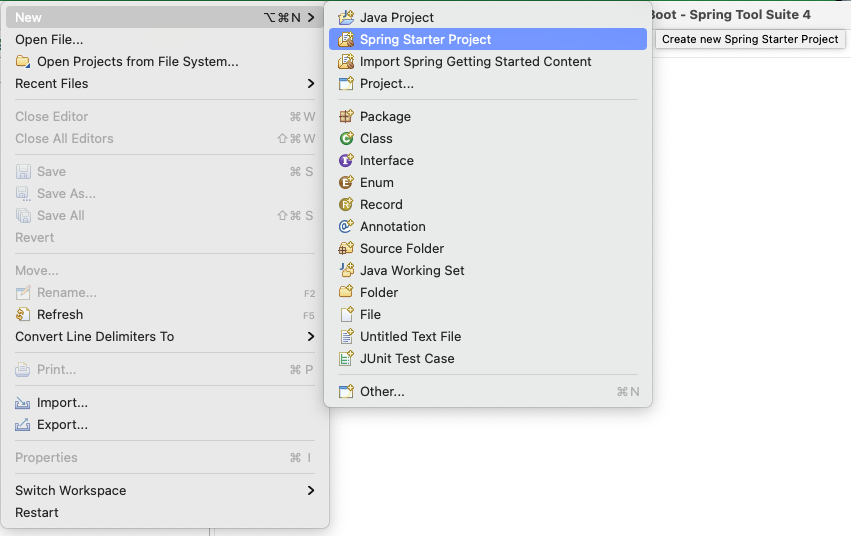Viewport: 851px width, 536px height.
Task: Choose Open File... from the File menu
Action: click(165, 40)
